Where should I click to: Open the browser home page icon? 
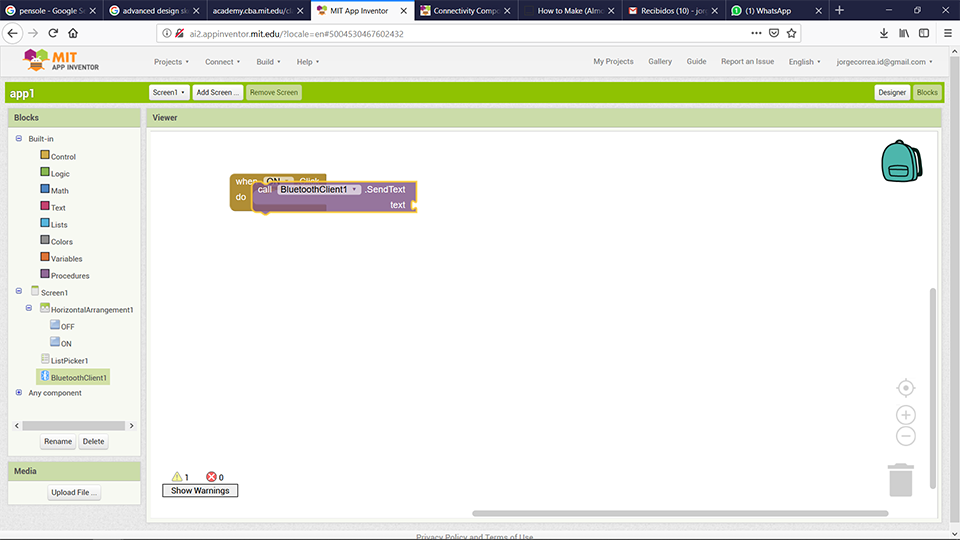73,33
